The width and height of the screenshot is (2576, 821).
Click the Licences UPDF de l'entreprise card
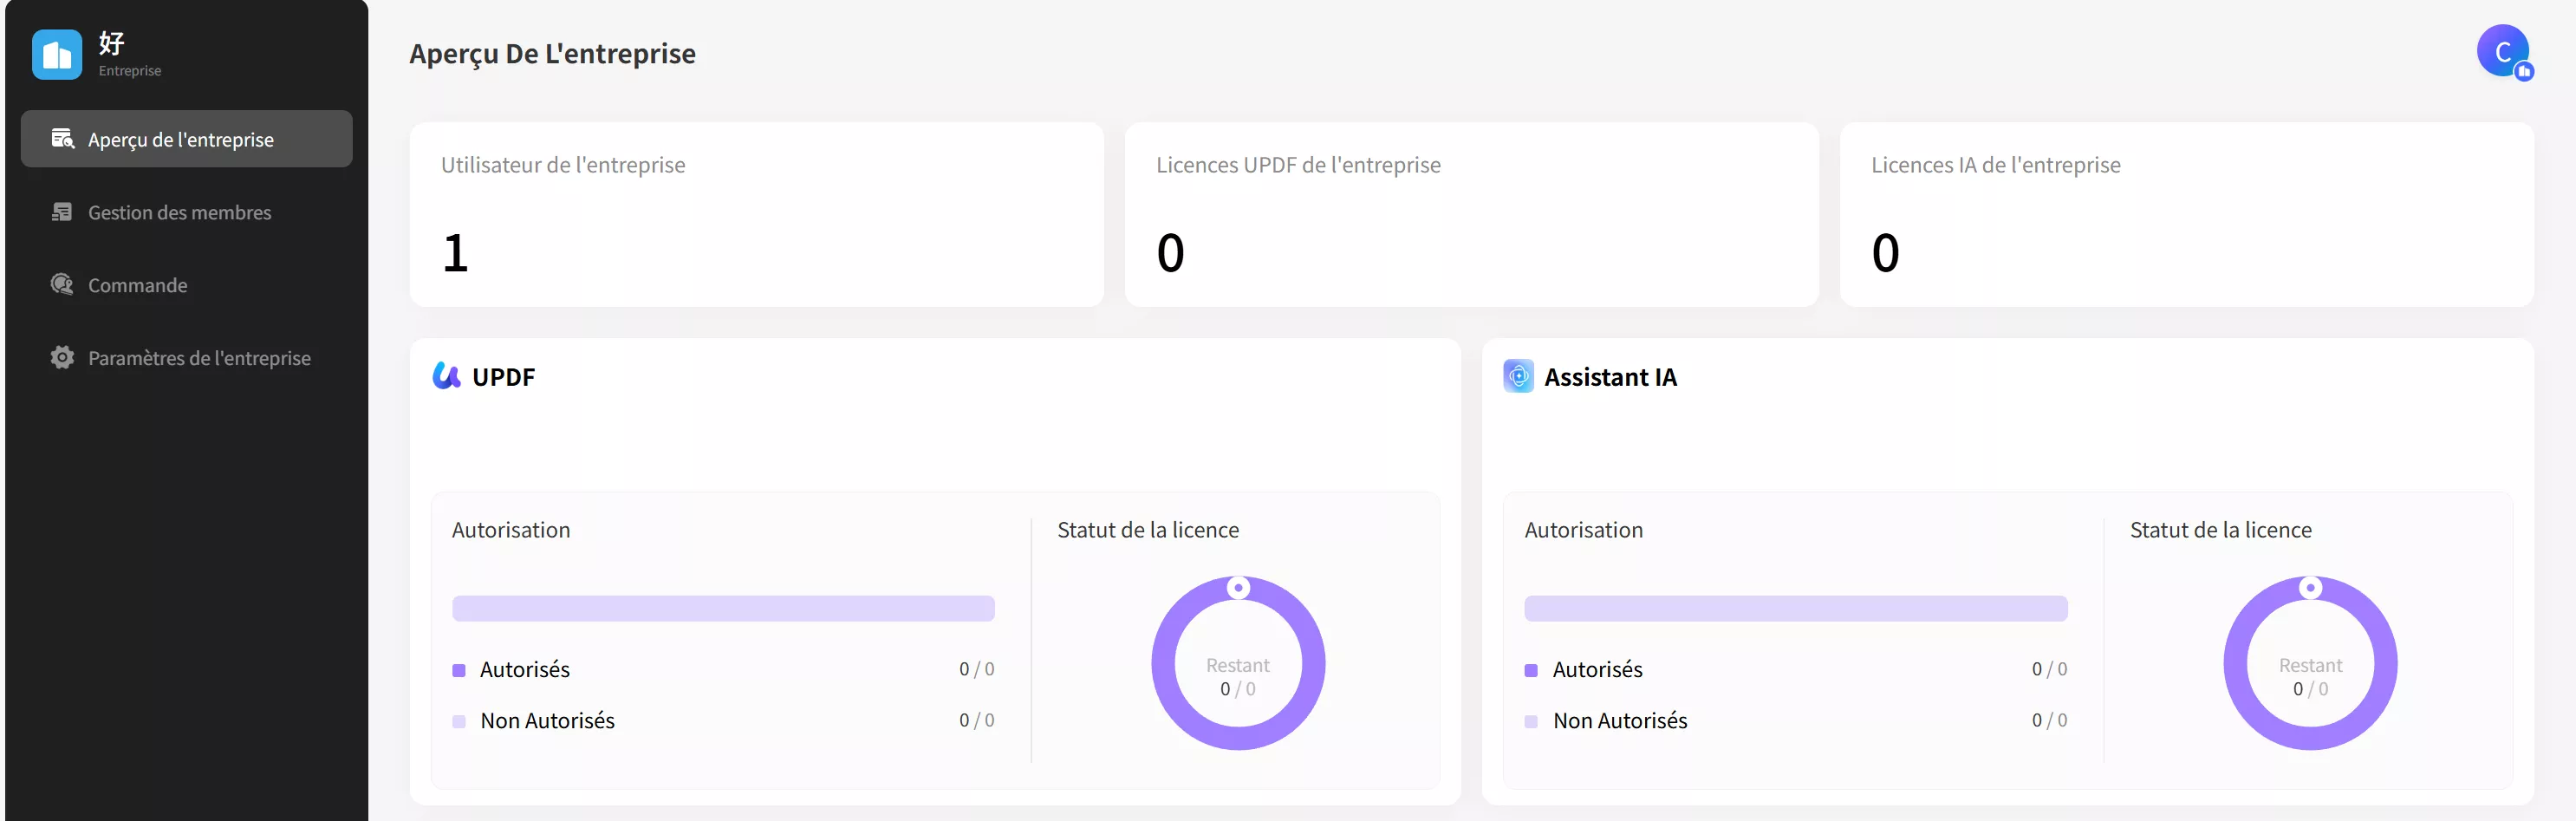tap(1471, 214)
